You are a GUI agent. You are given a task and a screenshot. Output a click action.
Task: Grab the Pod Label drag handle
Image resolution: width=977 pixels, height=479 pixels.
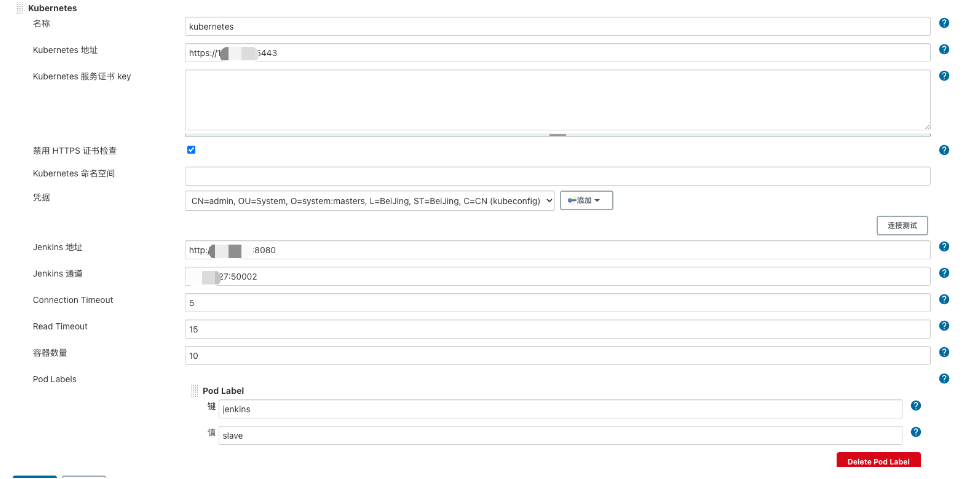[x=194, y=391]
